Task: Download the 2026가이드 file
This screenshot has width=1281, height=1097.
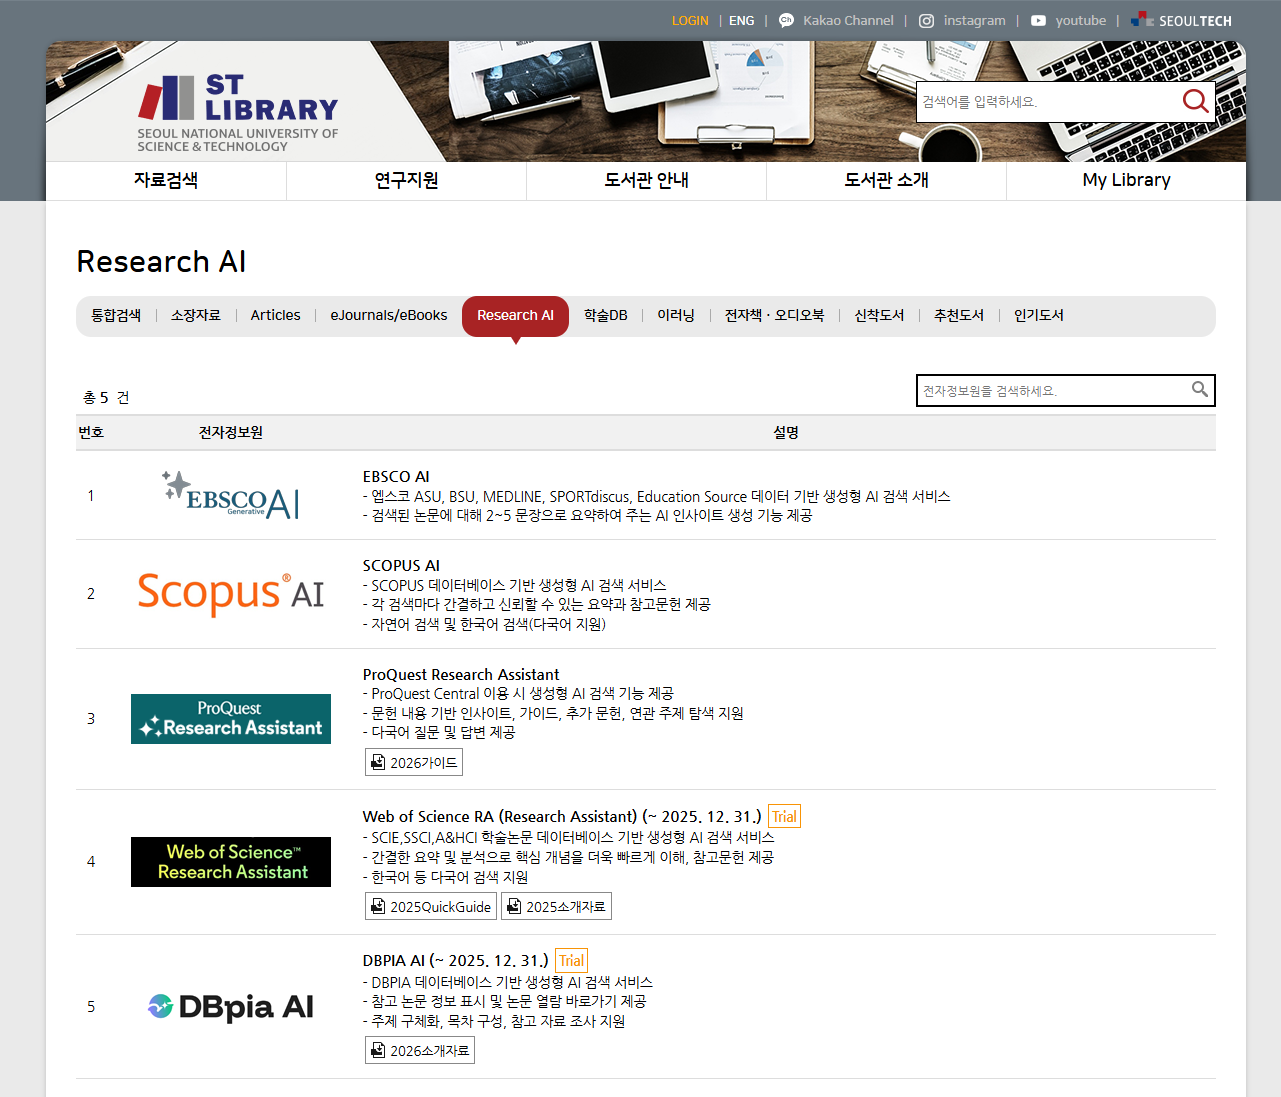Action: (x=414, y=763)
